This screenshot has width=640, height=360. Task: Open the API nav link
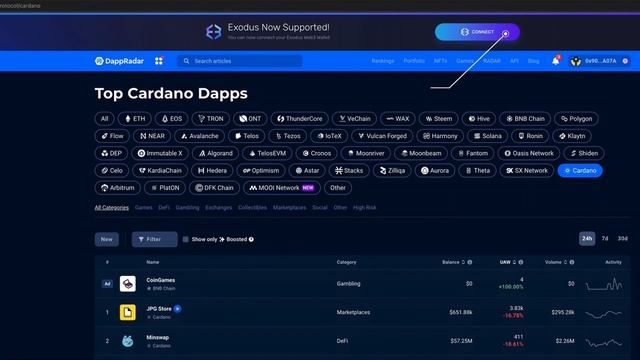tap(514, 61)
